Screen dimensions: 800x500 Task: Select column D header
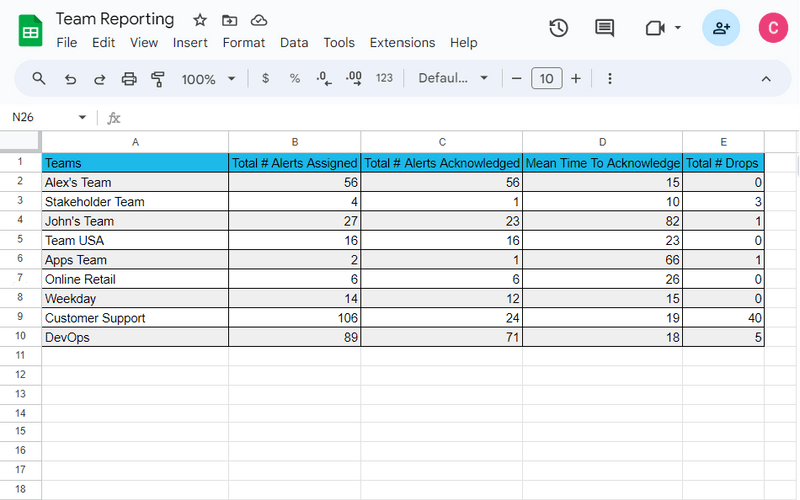(603, 142)
